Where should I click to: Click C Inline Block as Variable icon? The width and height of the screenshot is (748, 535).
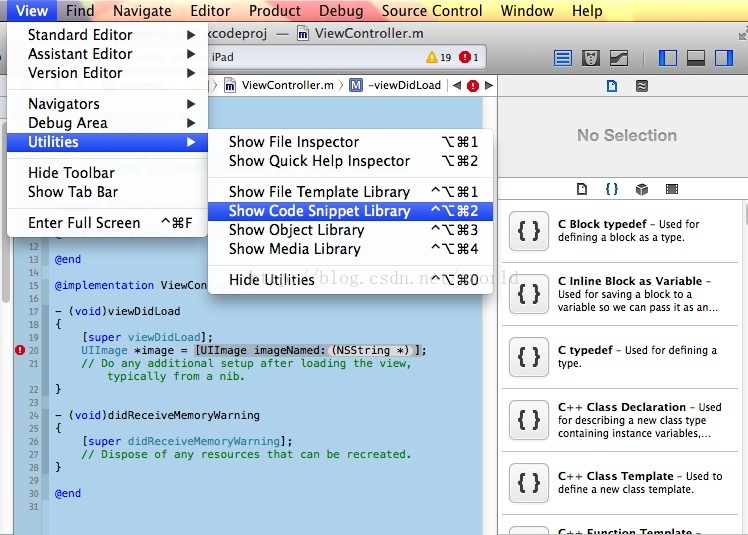click(x=529, y=294)
